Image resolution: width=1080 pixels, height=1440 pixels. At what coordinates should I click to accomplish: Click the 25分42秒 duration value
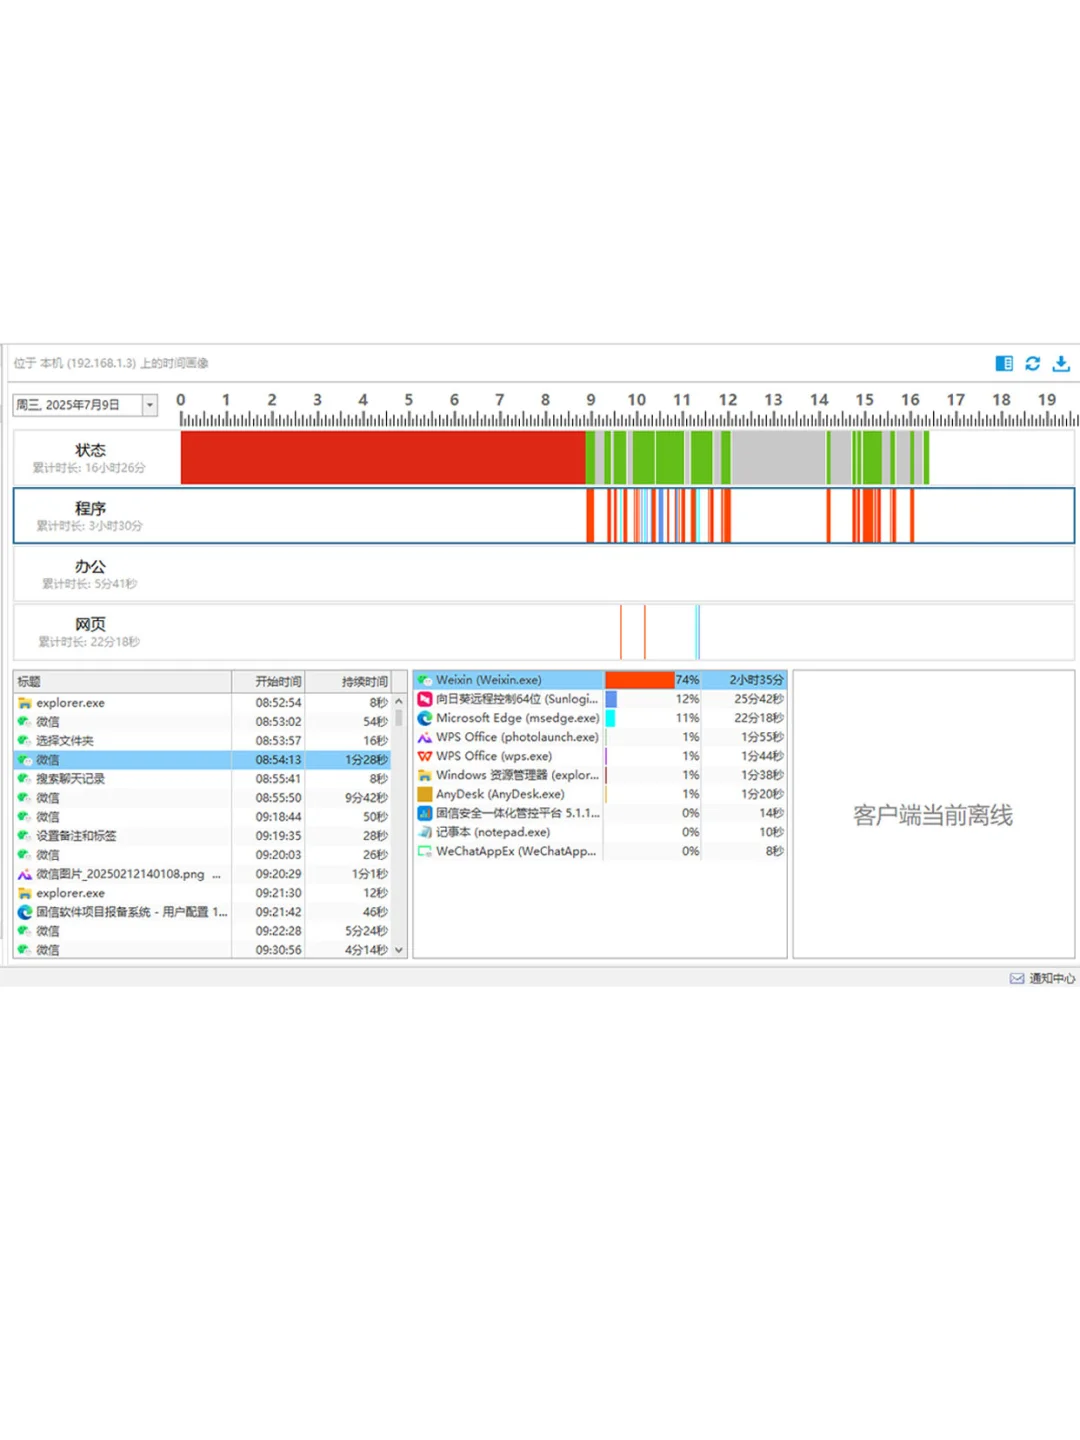(x=759, y=699)
